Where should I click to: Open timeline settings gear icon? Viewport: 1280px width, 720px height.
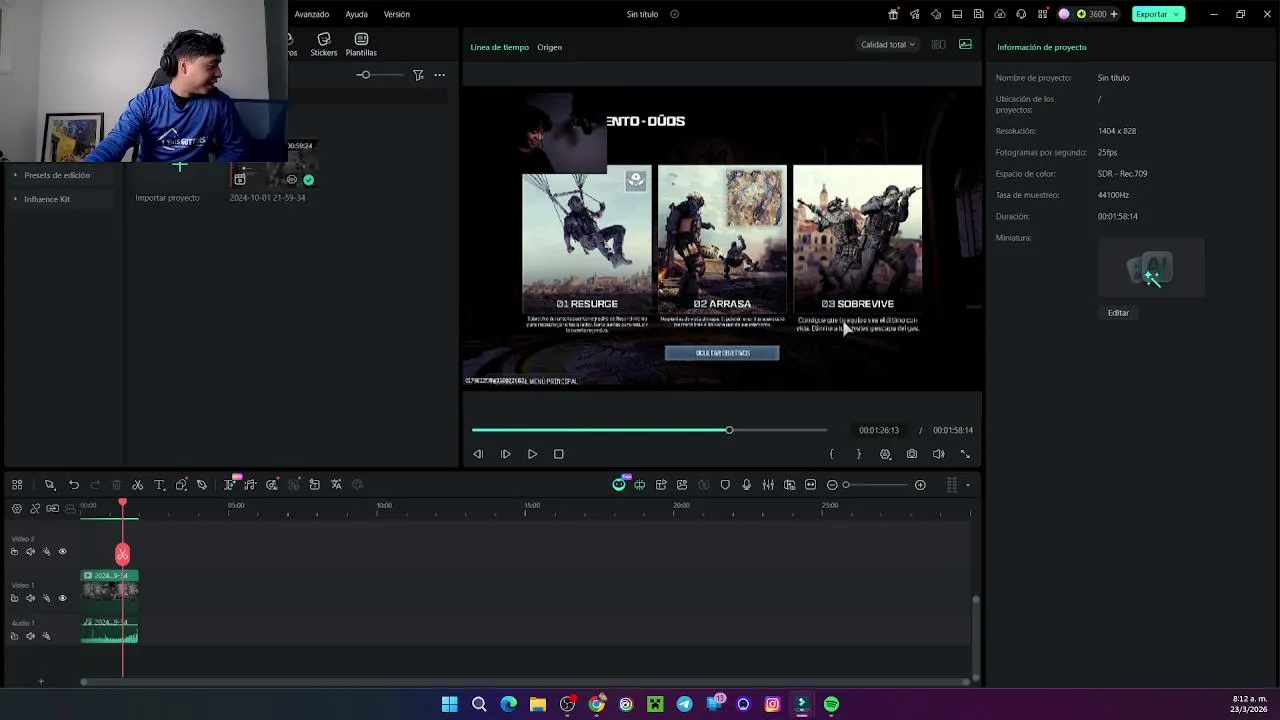coord(16,508)
